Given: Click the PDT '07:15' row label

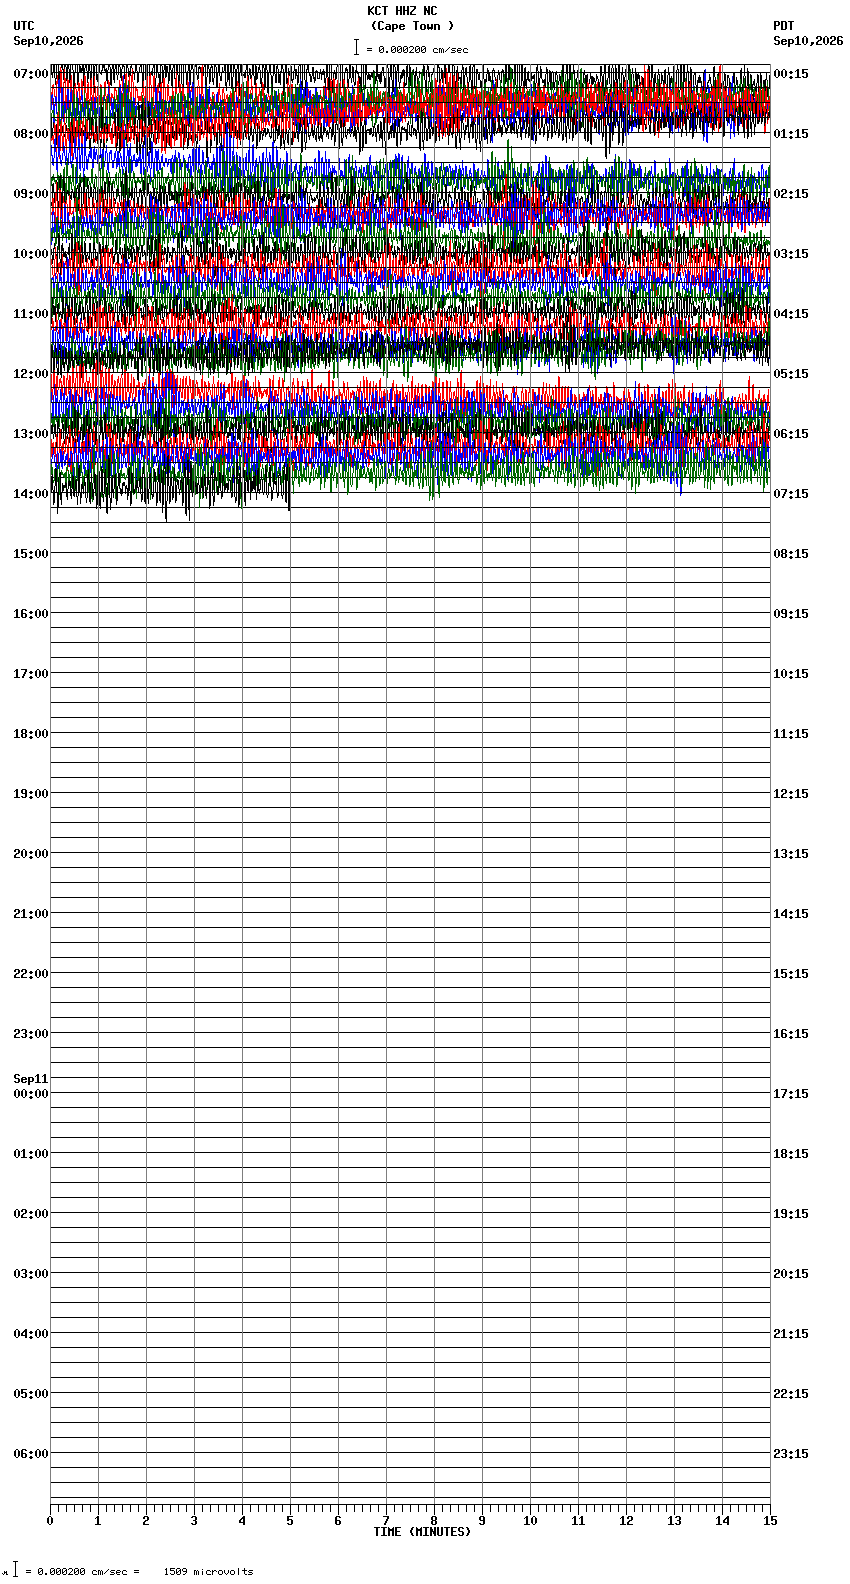Looking at the screenshot, I should pyautogui.click(x=791, y=494).
